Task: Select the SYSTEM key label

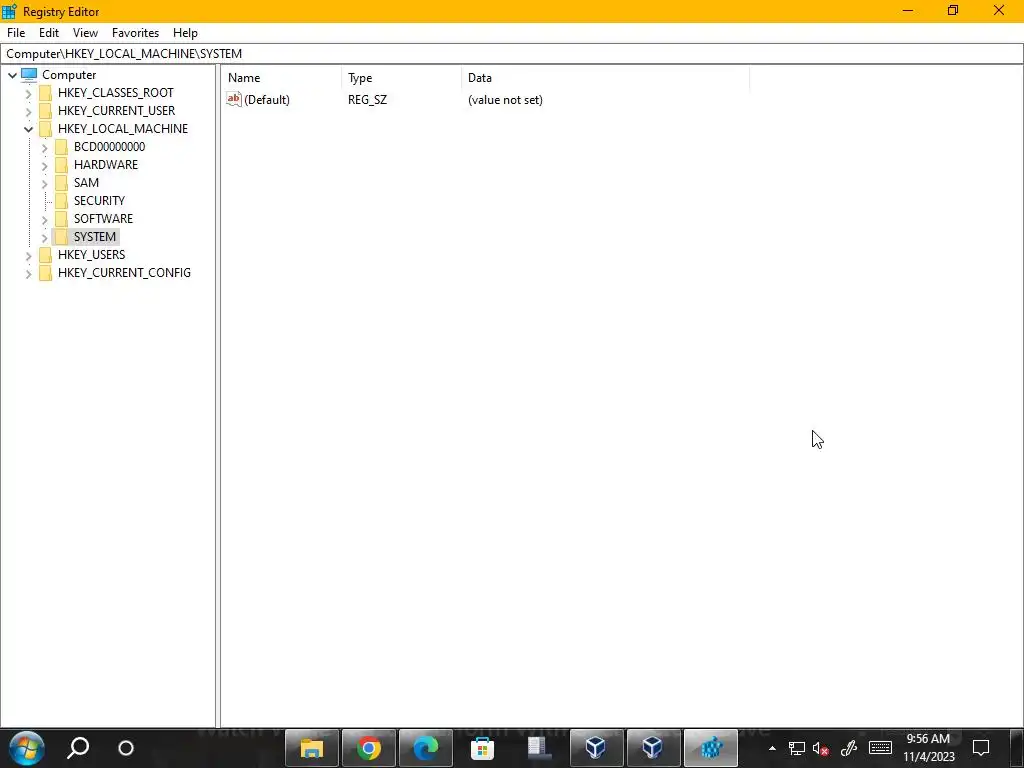Action: [x=95, y=236]
